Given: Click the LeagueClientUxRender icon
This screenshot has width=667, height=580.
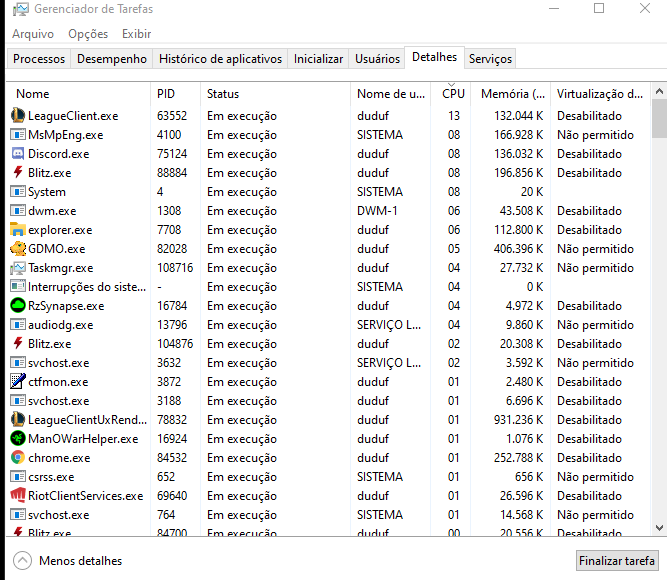Looking at the screenshot, I should tap(17, 420).
